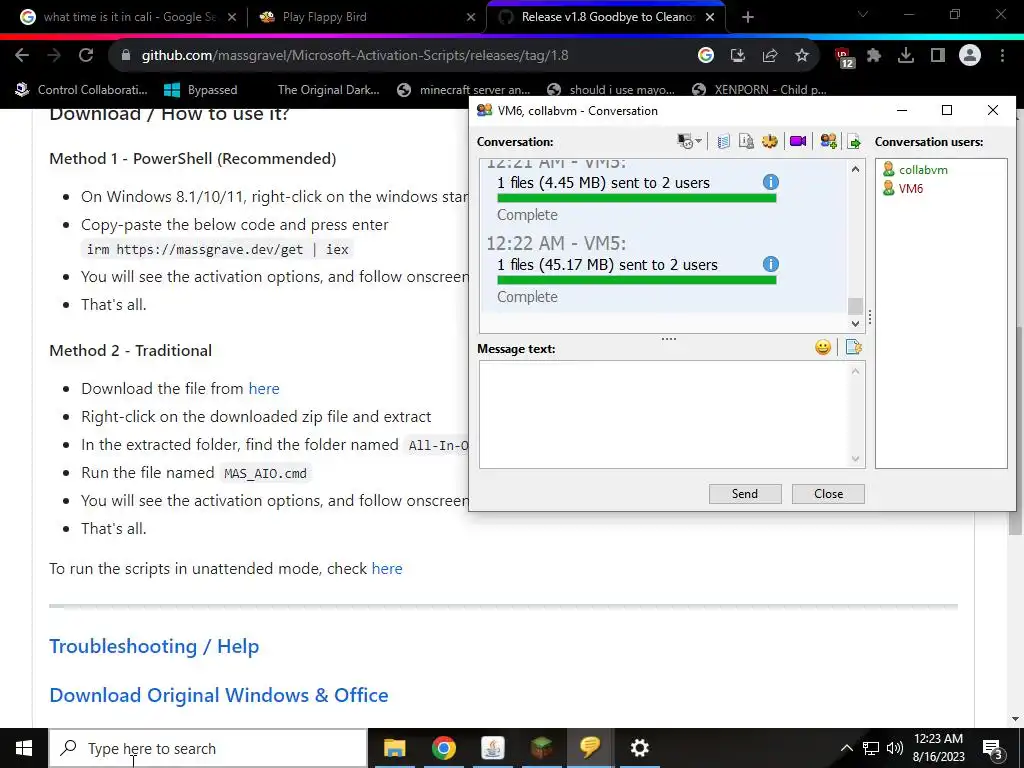Share this page icon in address bar
The image size is (1024, 768).
770,56
